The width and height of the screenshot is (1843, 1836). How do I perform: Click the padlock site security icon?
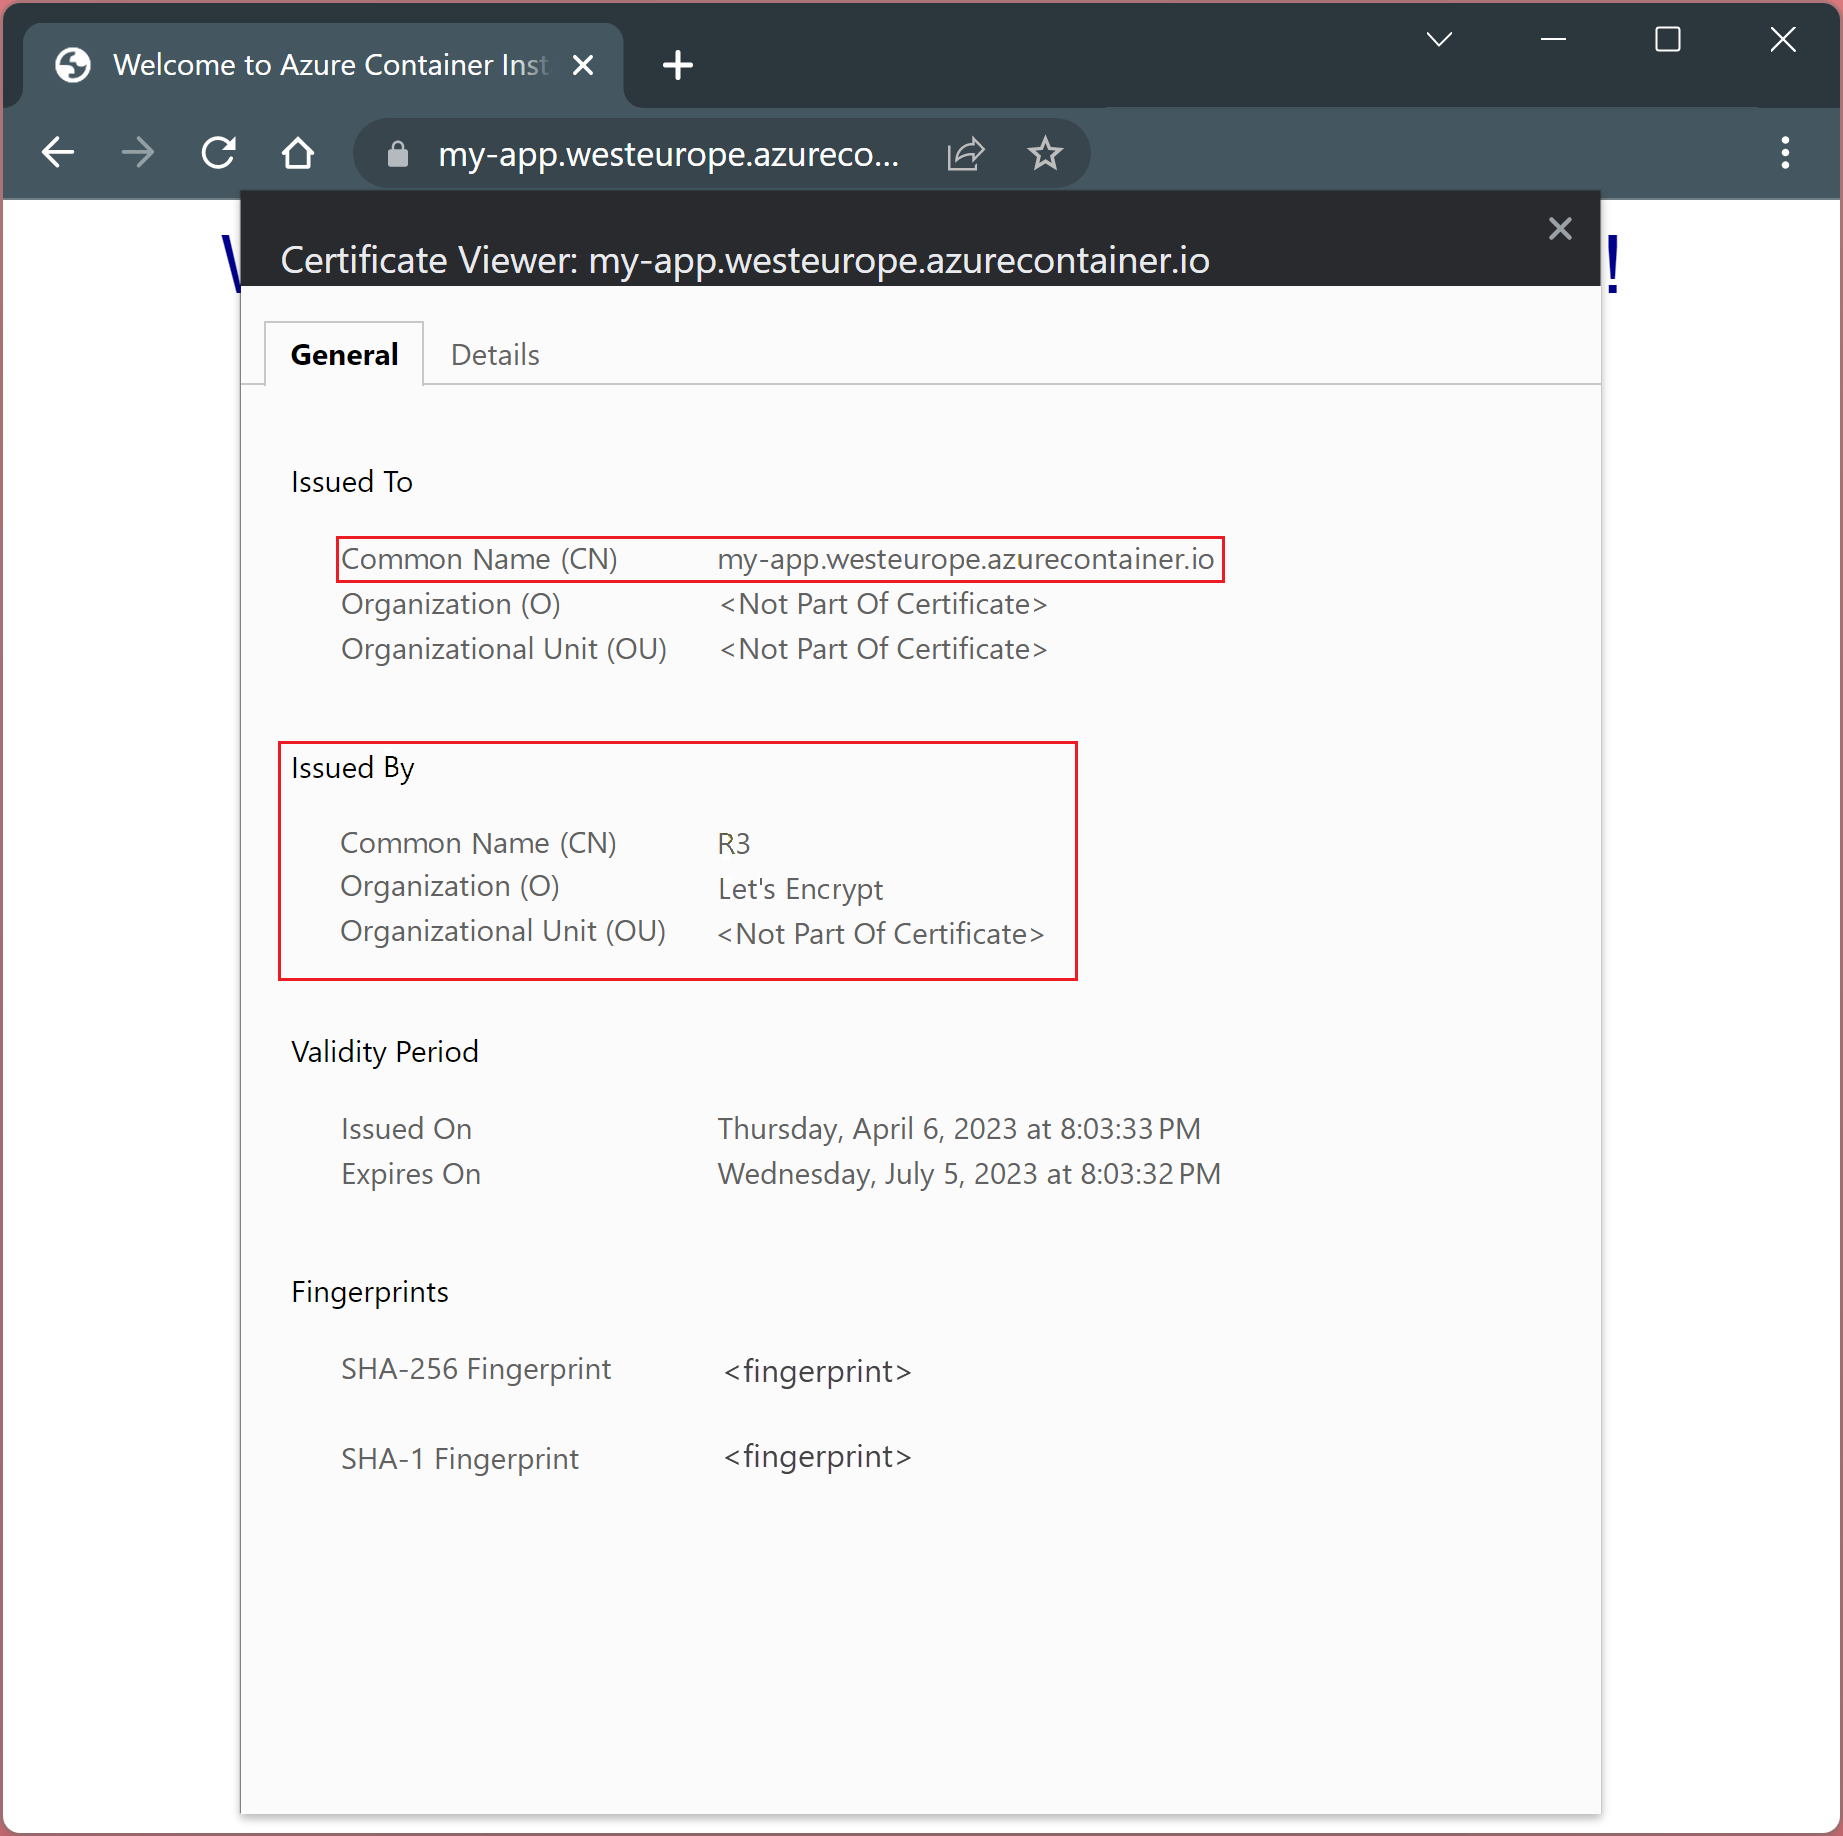[398, 154]
